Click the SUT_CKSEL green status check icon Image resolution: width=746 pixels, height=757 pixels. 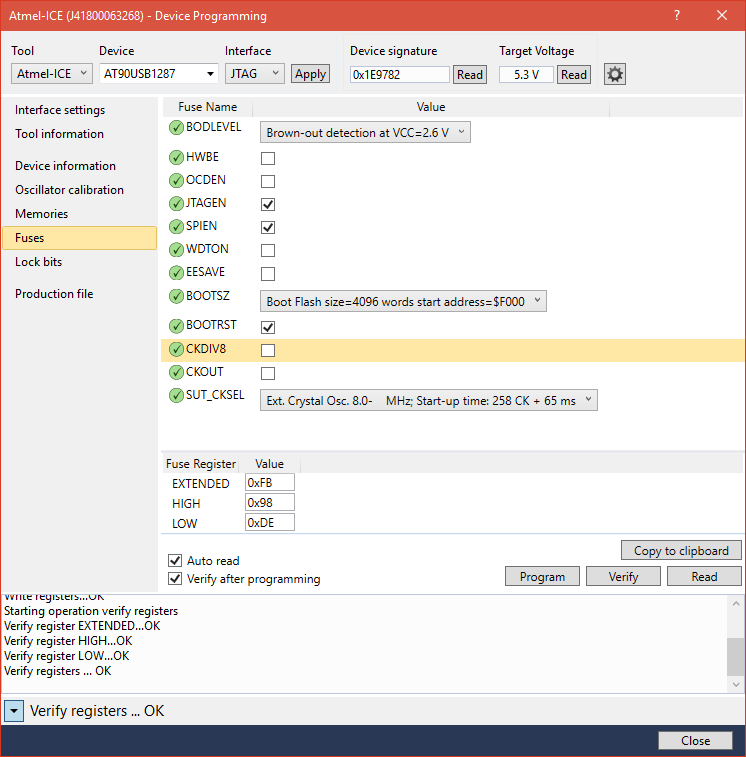tap(176, 395)
